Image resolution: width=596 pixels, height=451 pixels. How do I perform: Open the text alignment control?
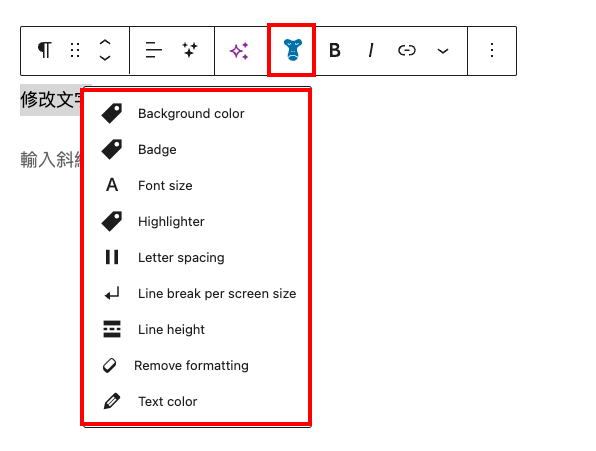point(154,50)
